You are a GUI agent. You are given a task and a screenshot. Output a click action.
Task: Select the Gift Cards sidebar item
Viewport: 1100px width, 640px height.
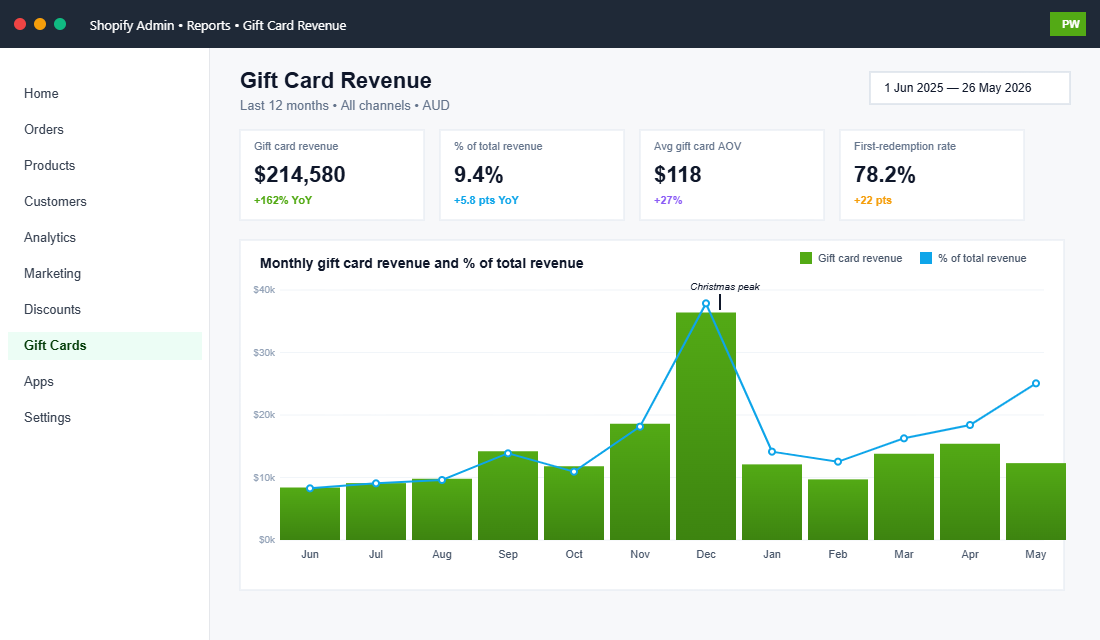[105, 345]
